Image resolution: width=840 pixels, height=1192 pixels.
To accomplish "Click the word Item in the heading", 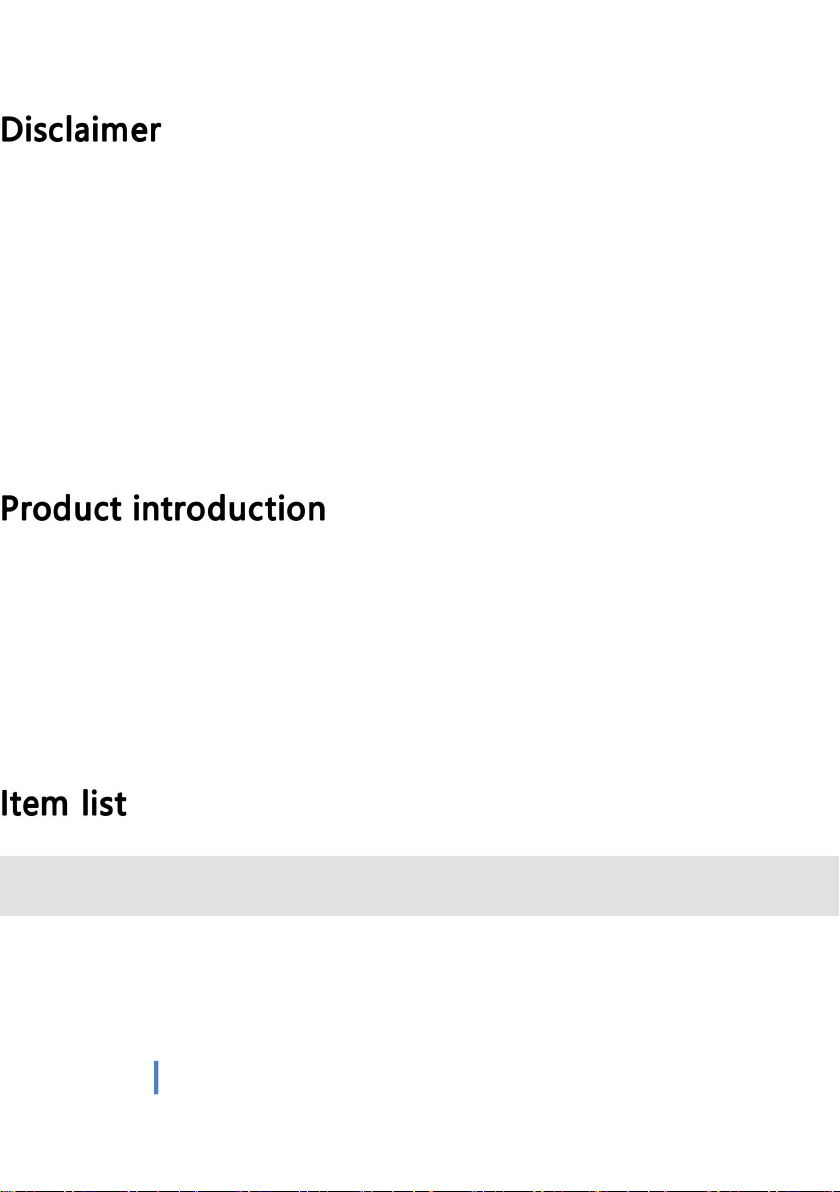I will pyautogui.click(x=32, y=804).
